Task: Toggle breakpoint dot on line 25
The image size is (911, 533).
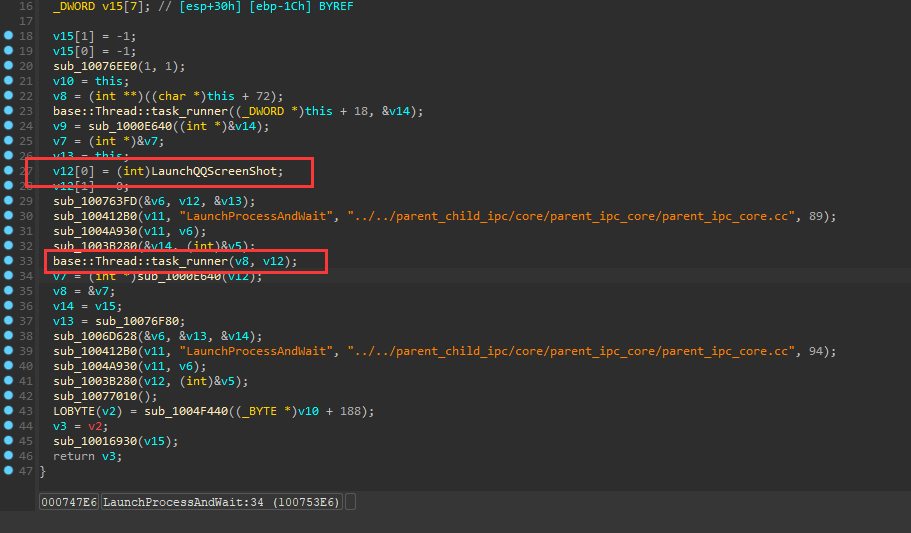Action: pyautogui.click(x=9, y=141)
